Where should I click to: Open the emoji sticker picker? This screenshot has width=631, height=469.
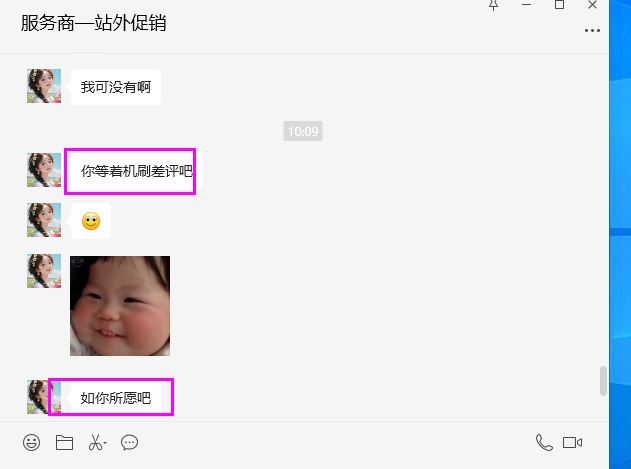click(x=31, y=442)
